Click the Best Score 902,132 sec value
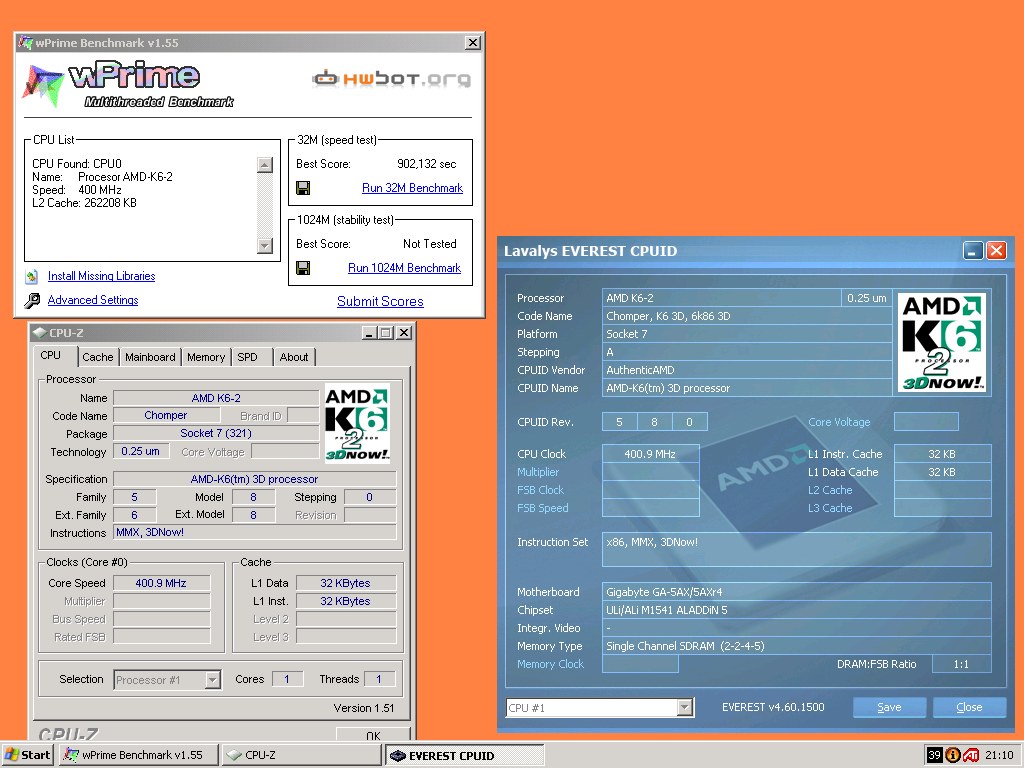Viewport: 1024px width, 768px height. click(426, 165)
